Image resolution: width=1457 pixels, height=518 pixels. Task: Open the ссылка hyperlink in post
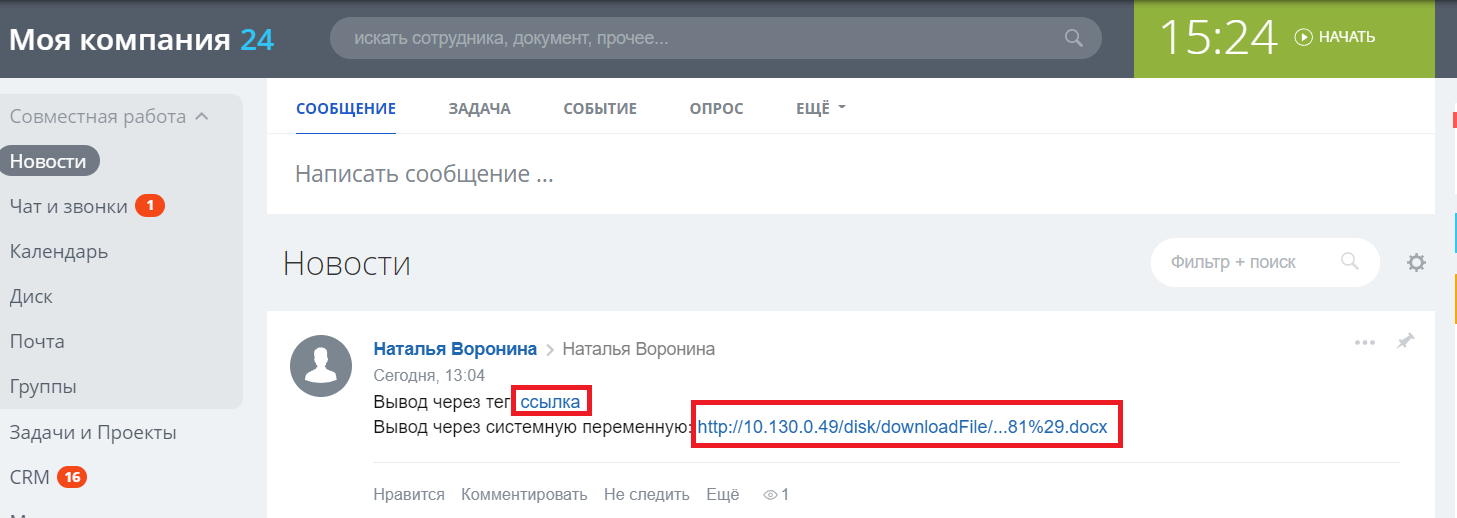pos(550,401)
